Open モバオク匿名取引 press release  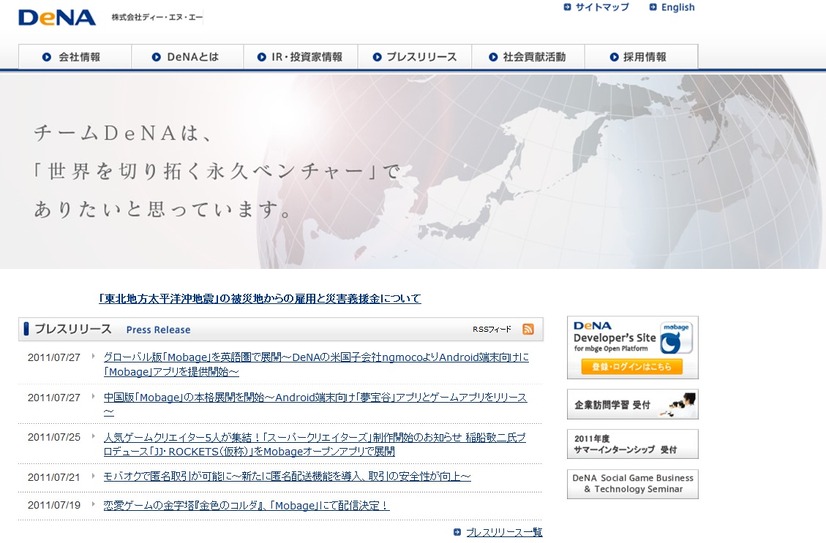pos(287,477)
